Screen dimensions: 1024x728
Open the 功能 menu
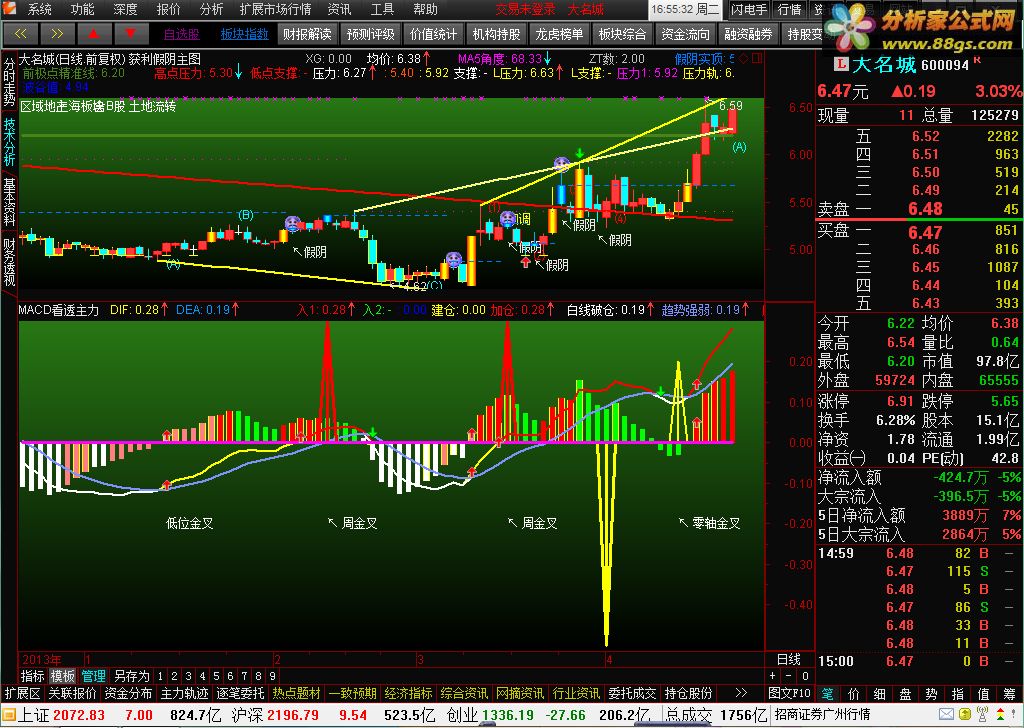click(82, 9)
